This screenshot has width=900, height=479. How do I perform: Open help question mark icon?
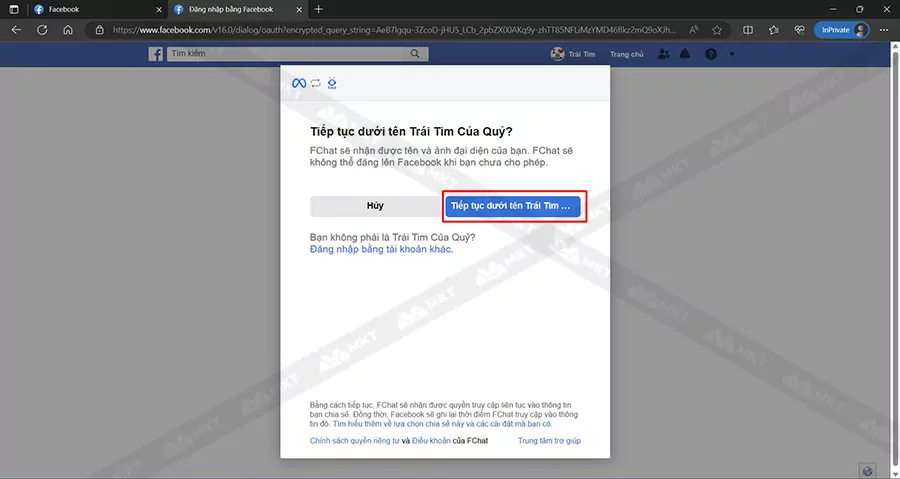pyautogui.click(x=711, y=54)
